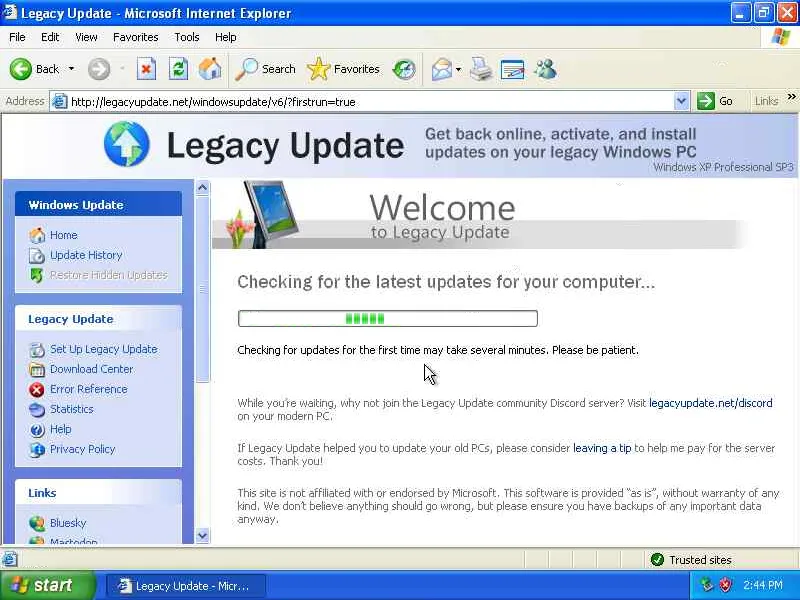Screen dimensions: 800x600
Task: Click the Legacy Update globe logo
Action: click(127, 144)
